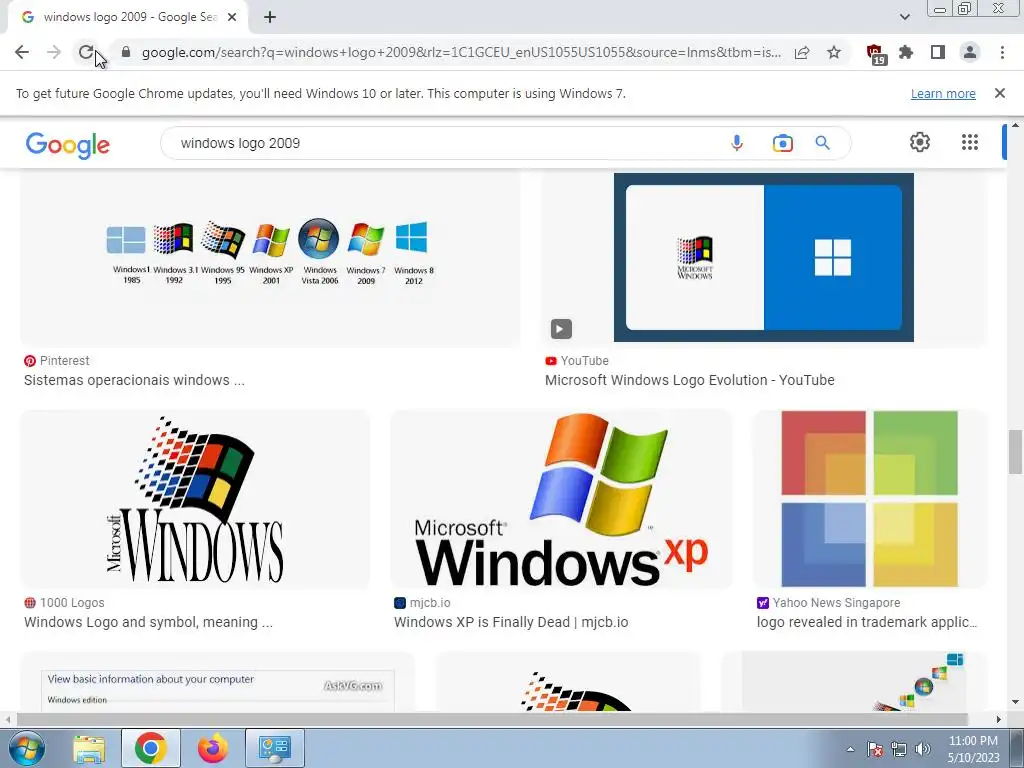Click the horizontal scrollbar at page bottom

point(491,719)
